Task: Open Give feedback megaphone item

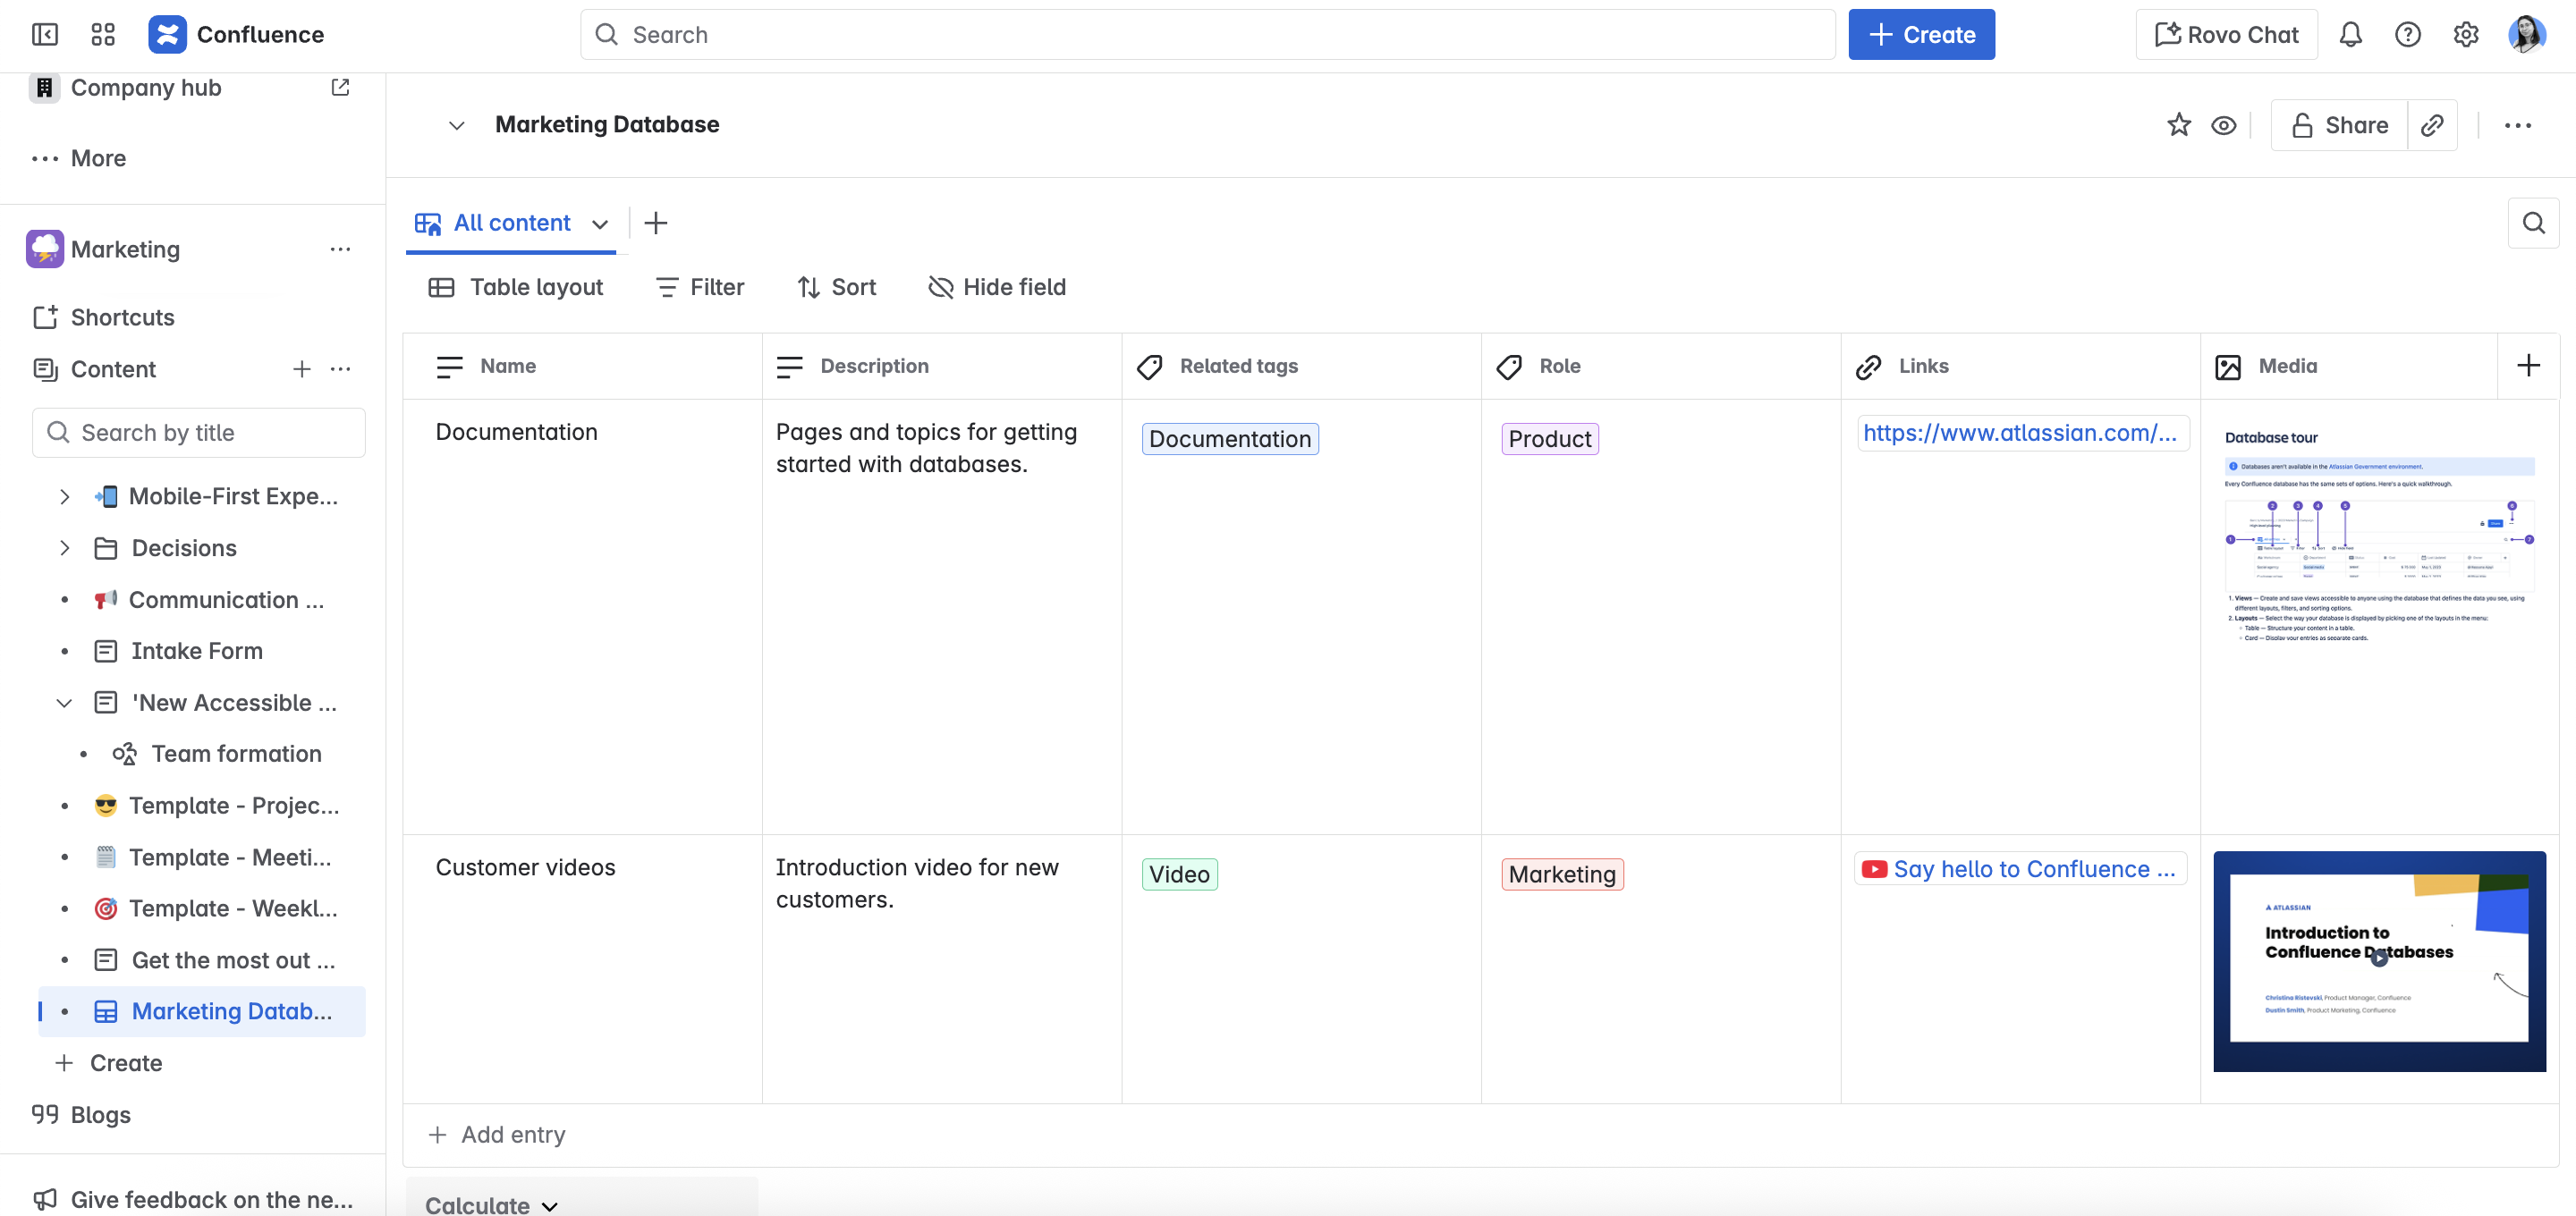Action: point(194,1199)
